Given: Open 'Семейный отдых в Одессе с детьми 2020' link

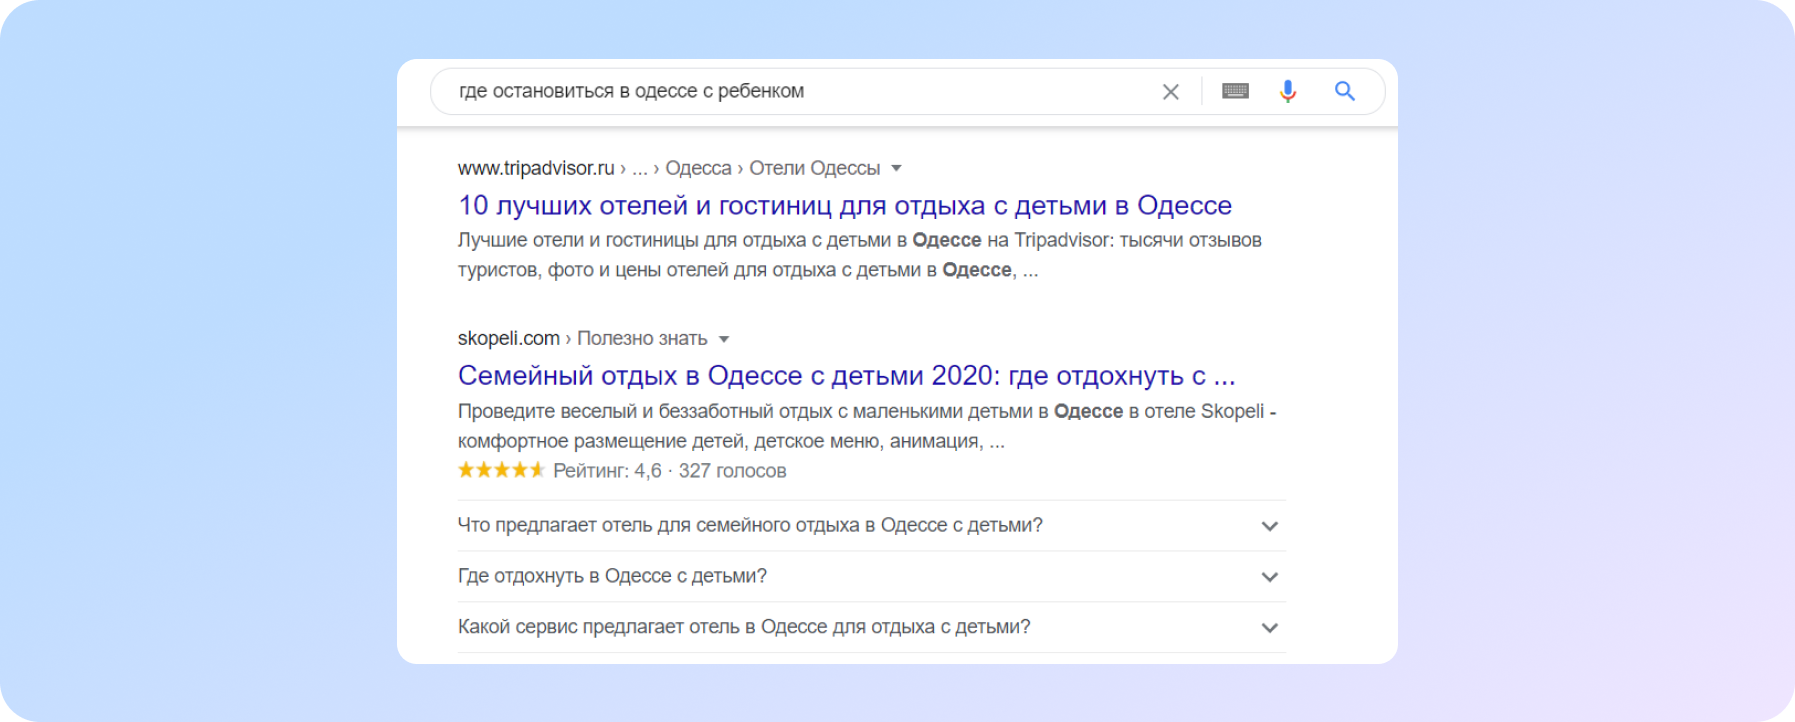Looking at the screenshot, I should [x=847, y=376].
